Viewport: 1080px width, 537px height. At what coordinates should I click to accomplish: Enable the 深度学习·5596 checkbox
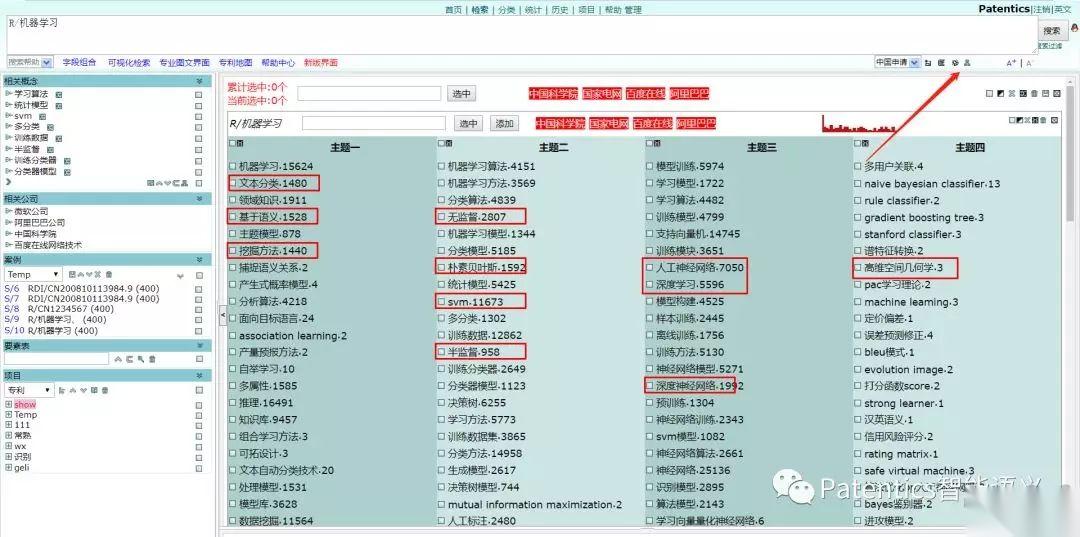pos(650,285)
